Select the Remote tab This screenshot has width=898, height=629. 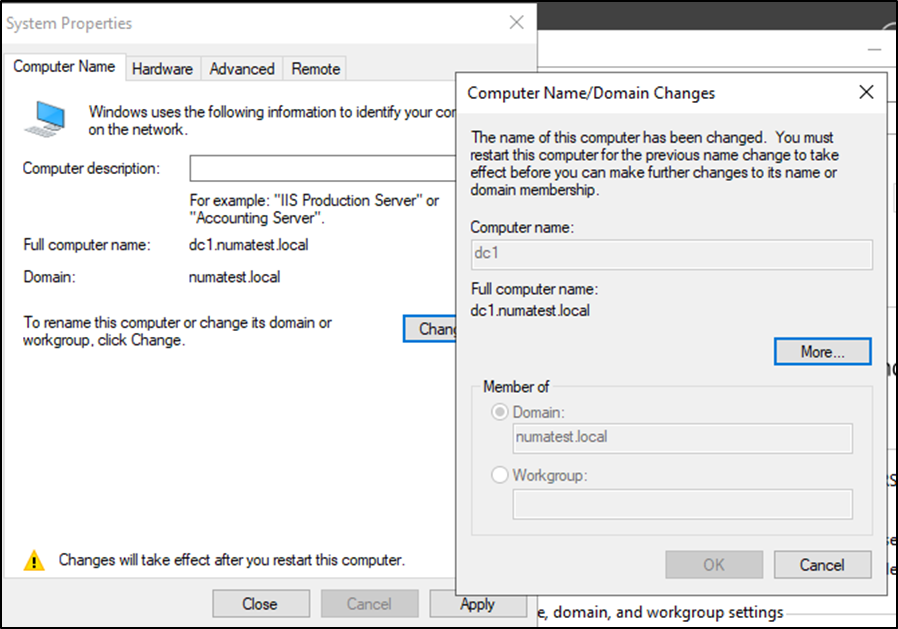316,69
